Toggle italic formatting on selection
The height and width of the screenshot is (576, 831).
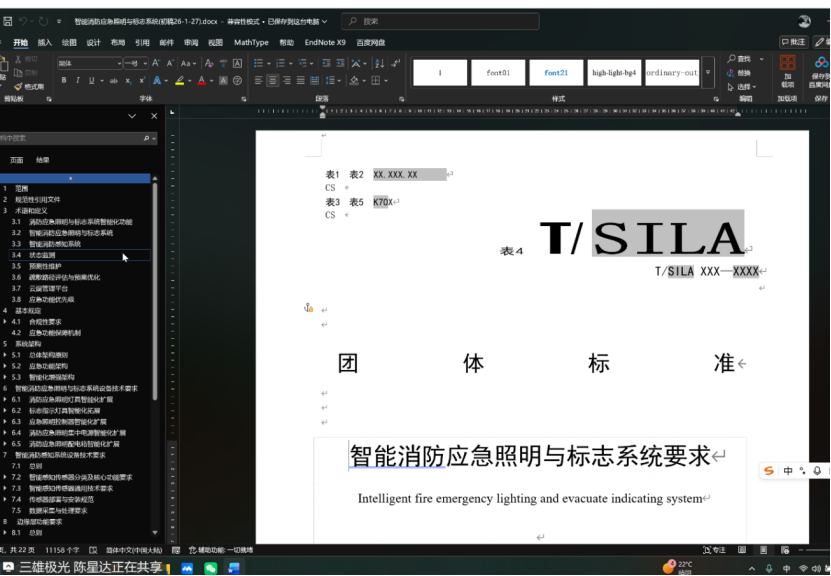point(77,80)
